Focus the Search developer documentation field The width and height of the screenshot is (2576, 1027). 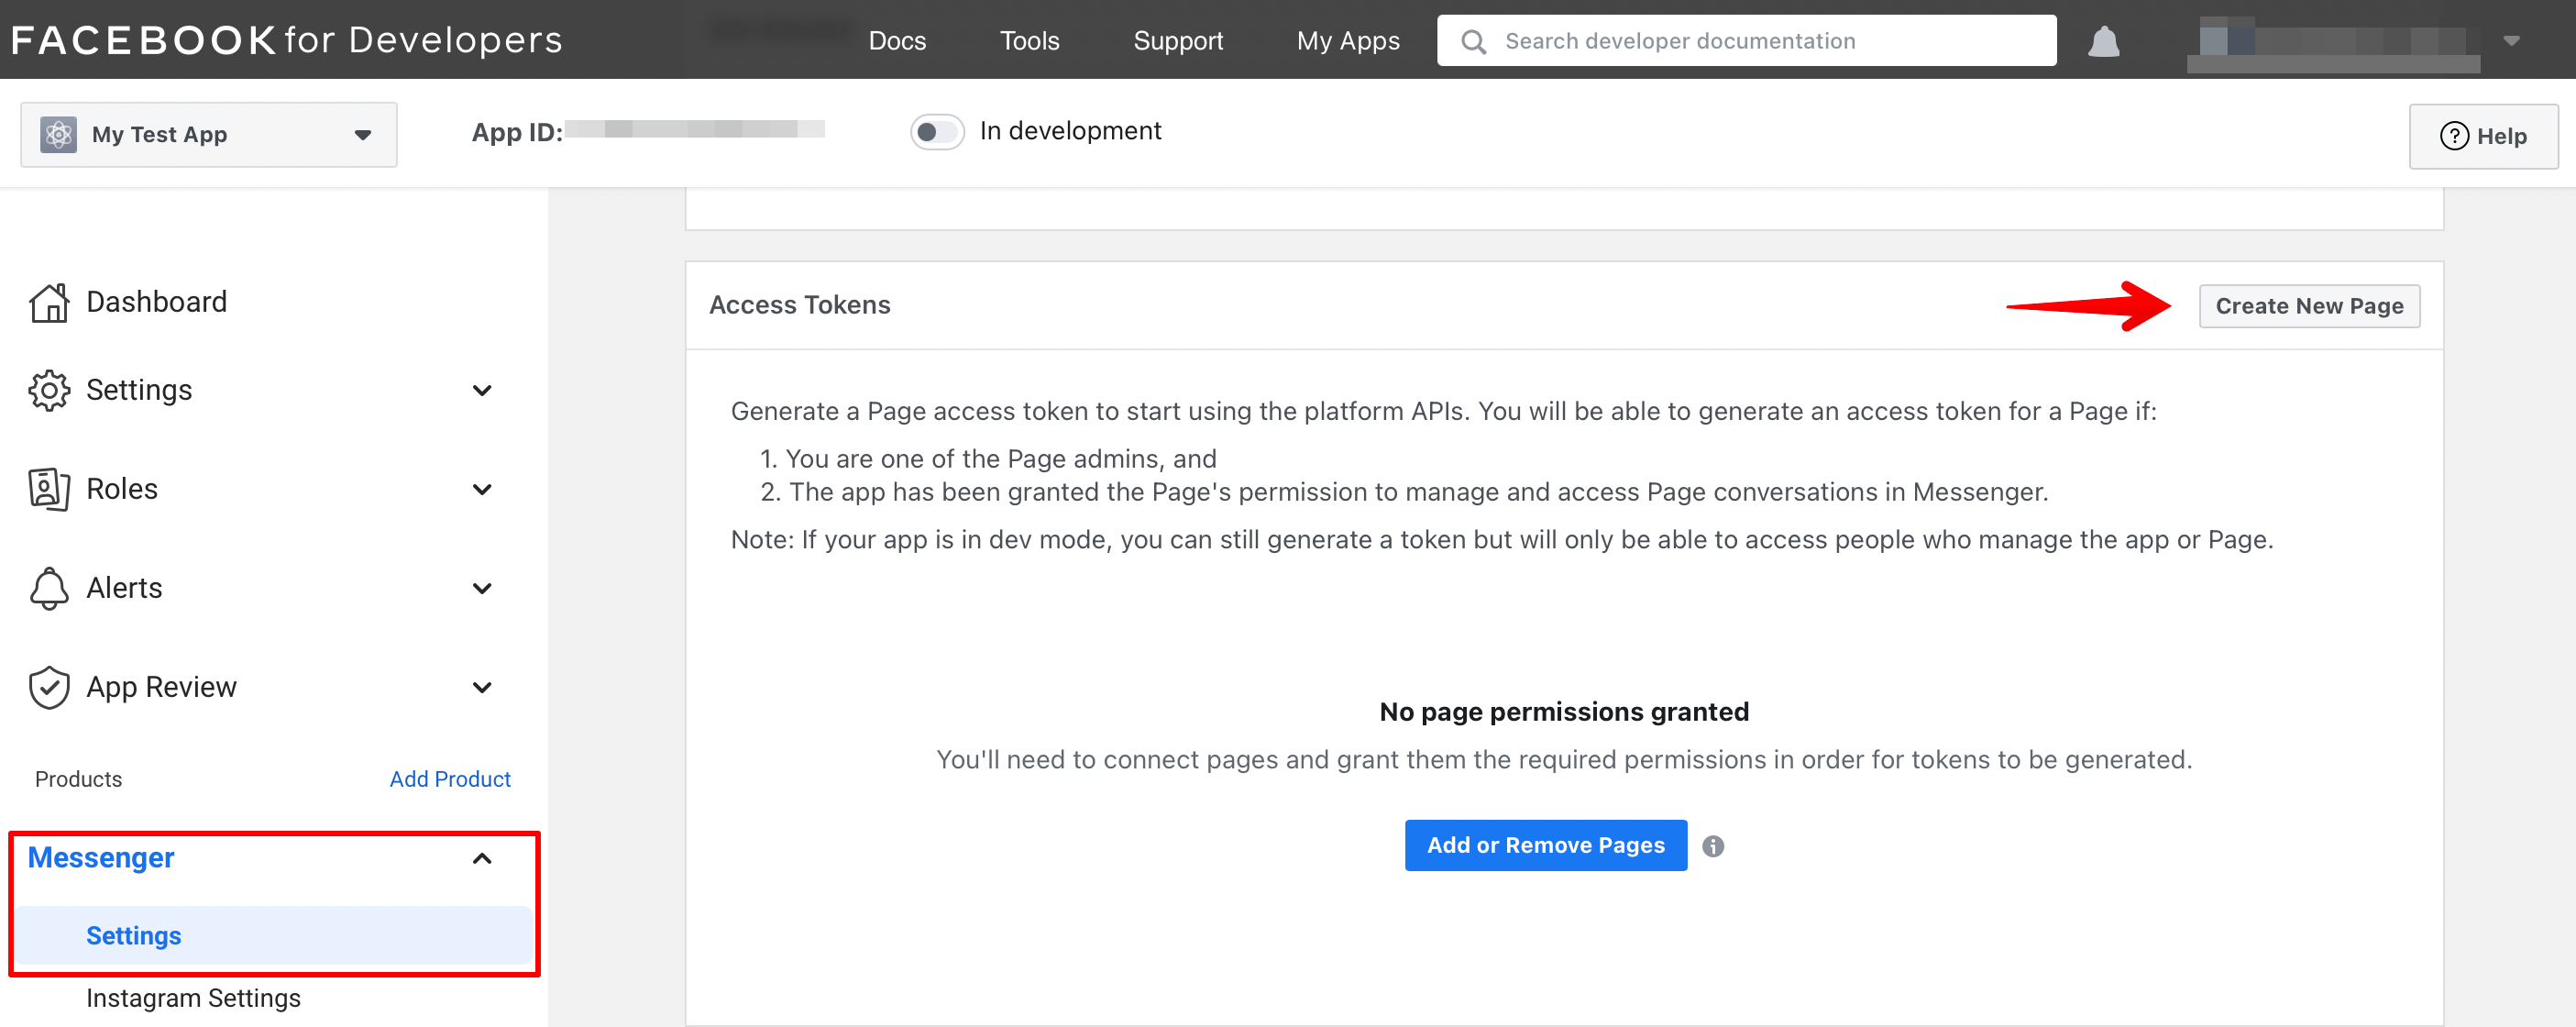pyautogui.click(x=1746, y=41)
